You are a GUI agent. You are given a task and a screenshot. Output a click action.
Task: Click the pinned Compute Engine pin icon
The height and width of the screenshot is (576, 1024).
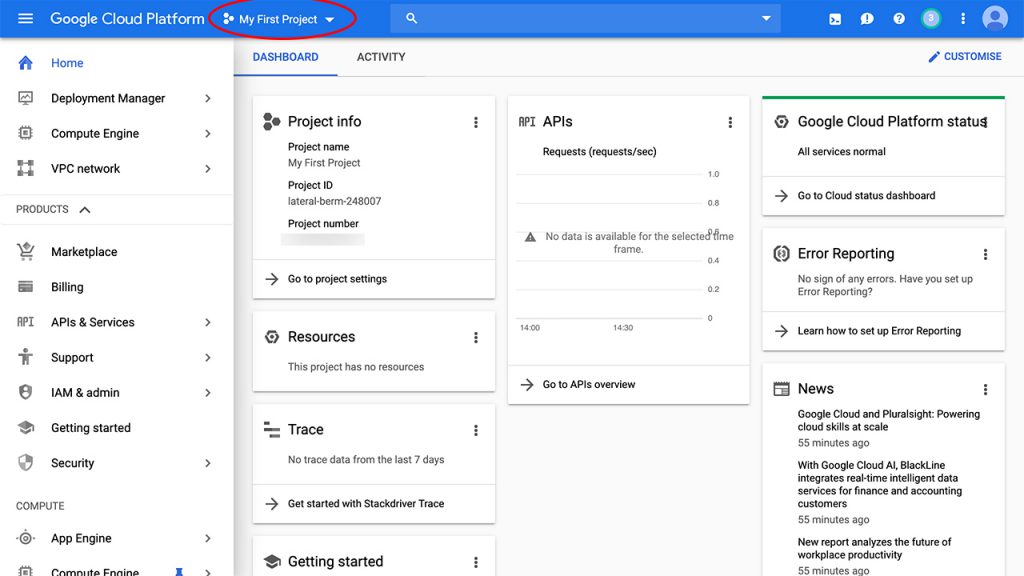coord(179,571)
